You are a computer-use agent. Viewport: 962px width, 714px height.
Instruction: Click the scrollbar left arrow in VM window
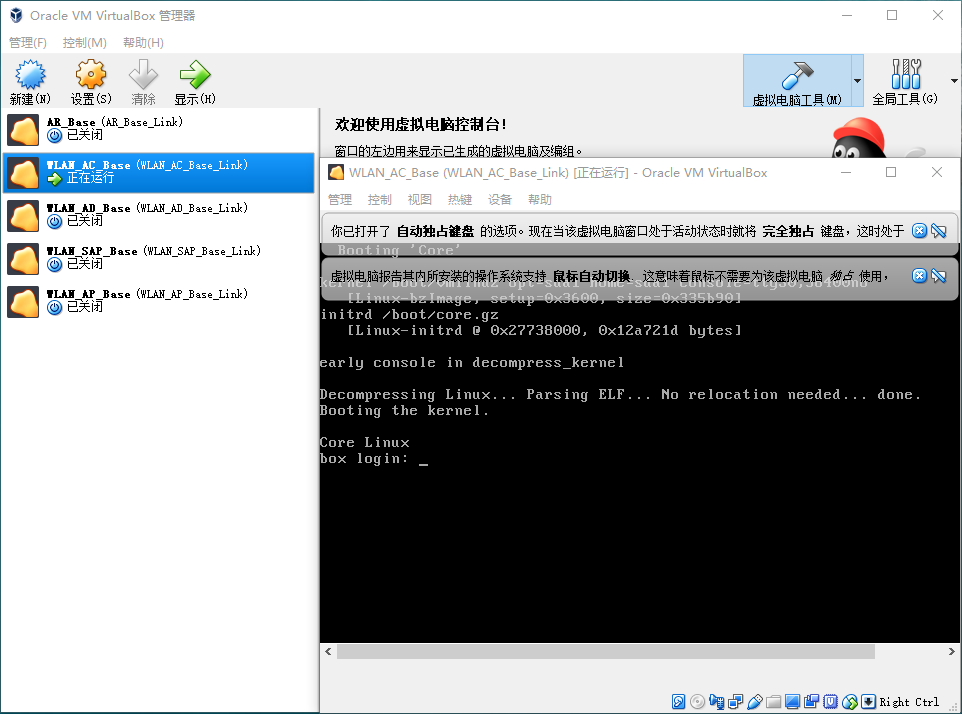pyautogui.click(x=328, y=651)
